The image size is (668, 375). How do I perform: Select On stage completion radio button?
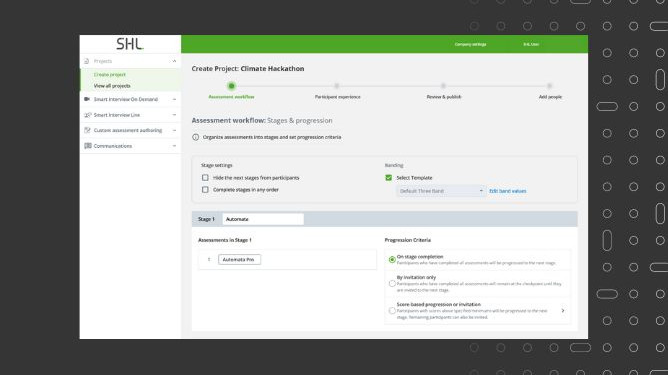coord(392,260)
